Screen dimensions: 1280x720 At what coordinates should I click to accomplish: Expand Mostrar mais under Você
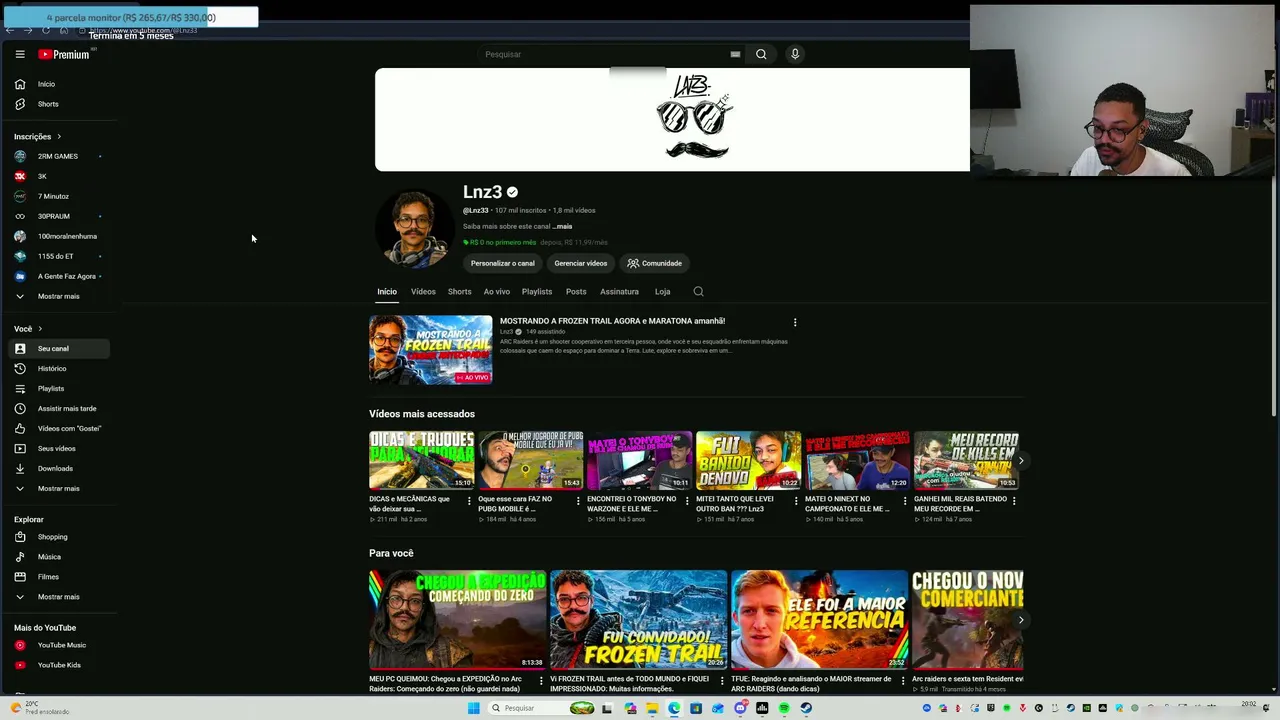point(59,488)
